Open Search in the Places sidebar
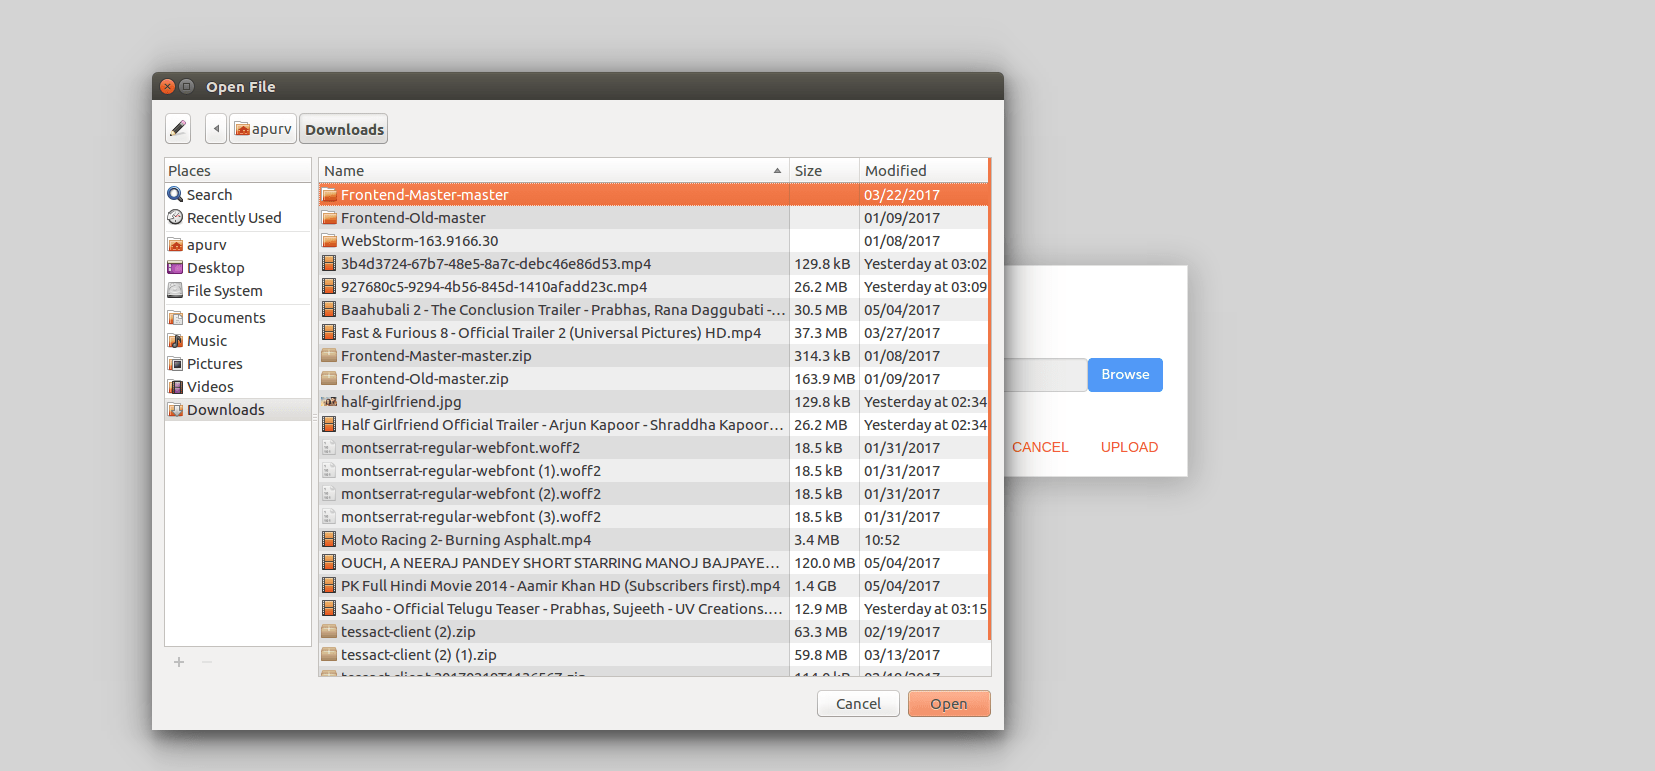Viewport: 1655px width, 771px height. [238, 195]
